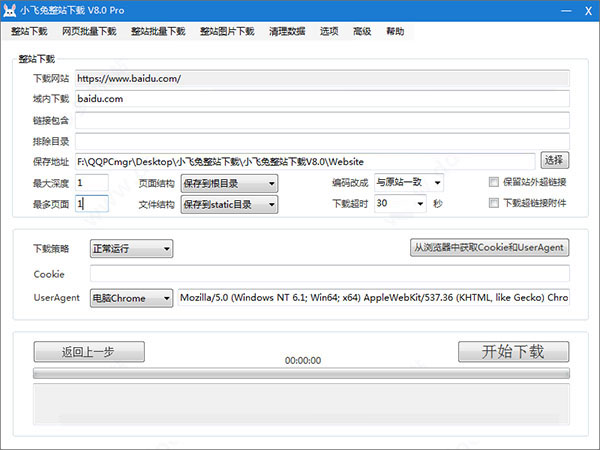Open the 网页批量下载 menu

(x=89, y=31)
